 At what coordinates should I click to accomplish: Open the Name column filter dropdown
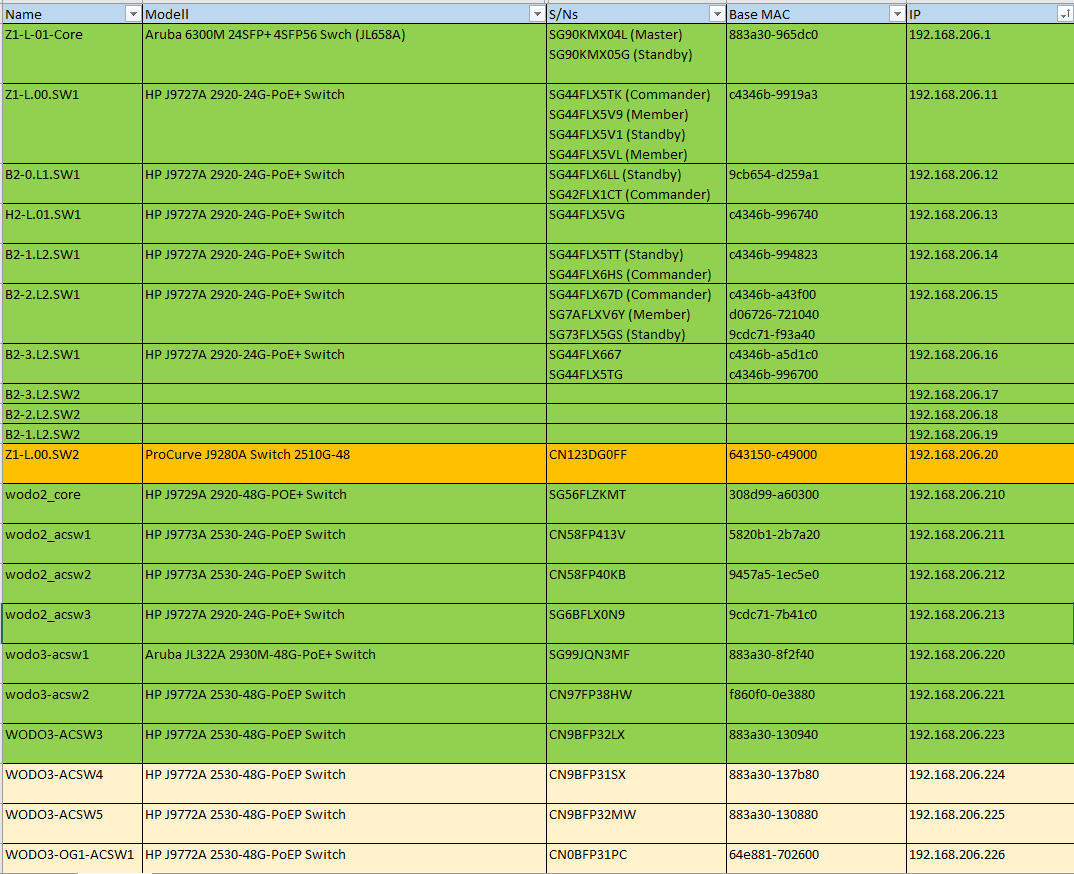[x=133, y=14]
